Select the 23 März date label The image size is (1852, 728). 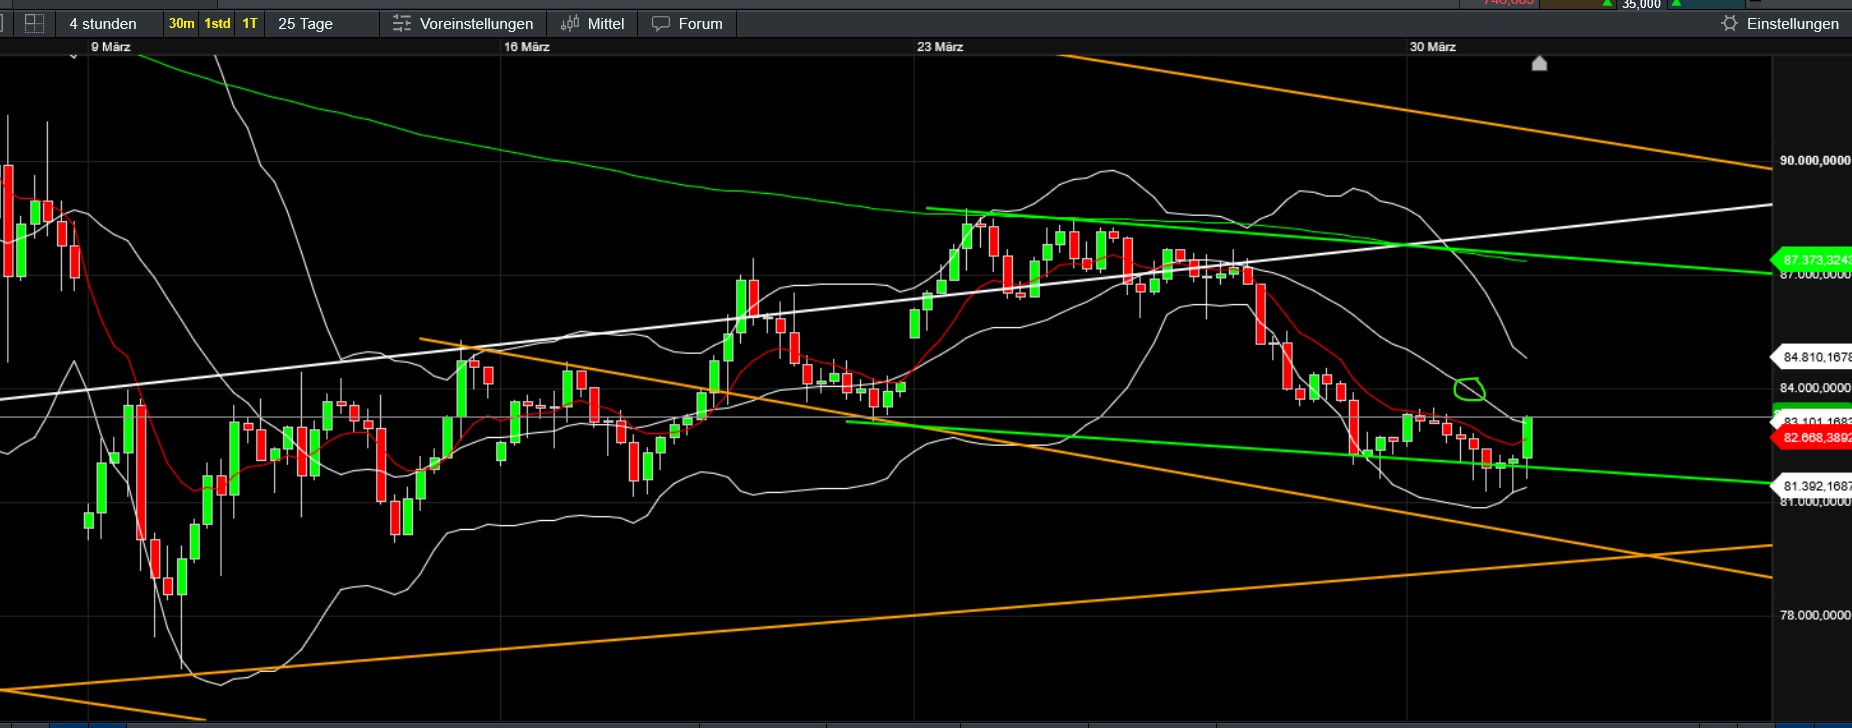pos(940,47)
